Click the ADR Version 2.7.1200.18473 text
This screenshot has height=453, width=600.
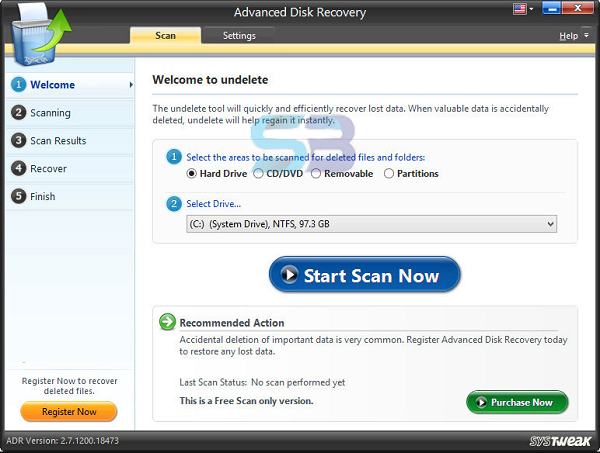click(62, 441)
